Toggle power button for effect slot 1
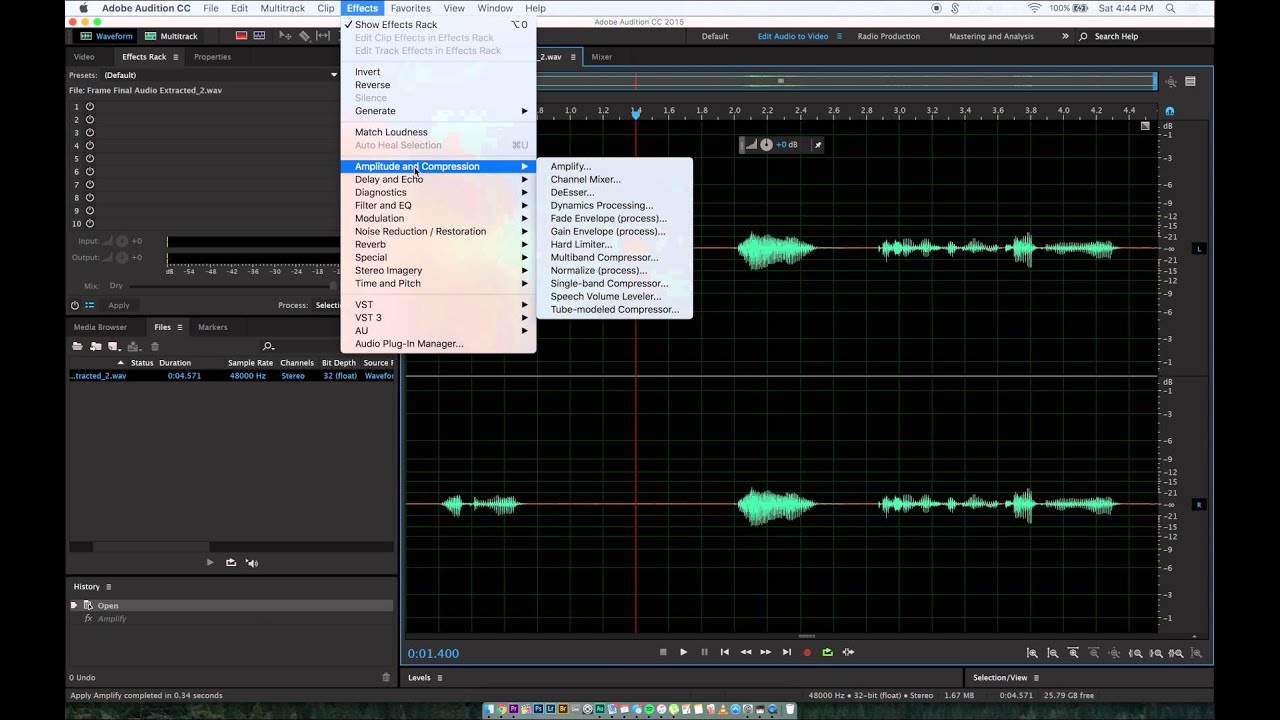 coord(90,106)
